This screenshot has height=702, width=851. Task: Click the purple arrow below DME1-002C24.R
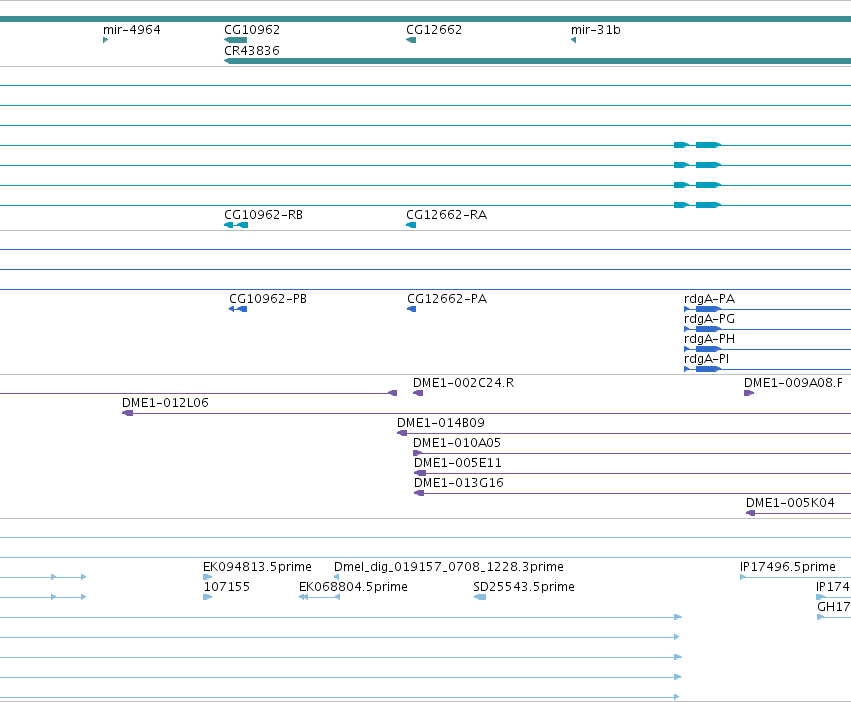point(418,393)
